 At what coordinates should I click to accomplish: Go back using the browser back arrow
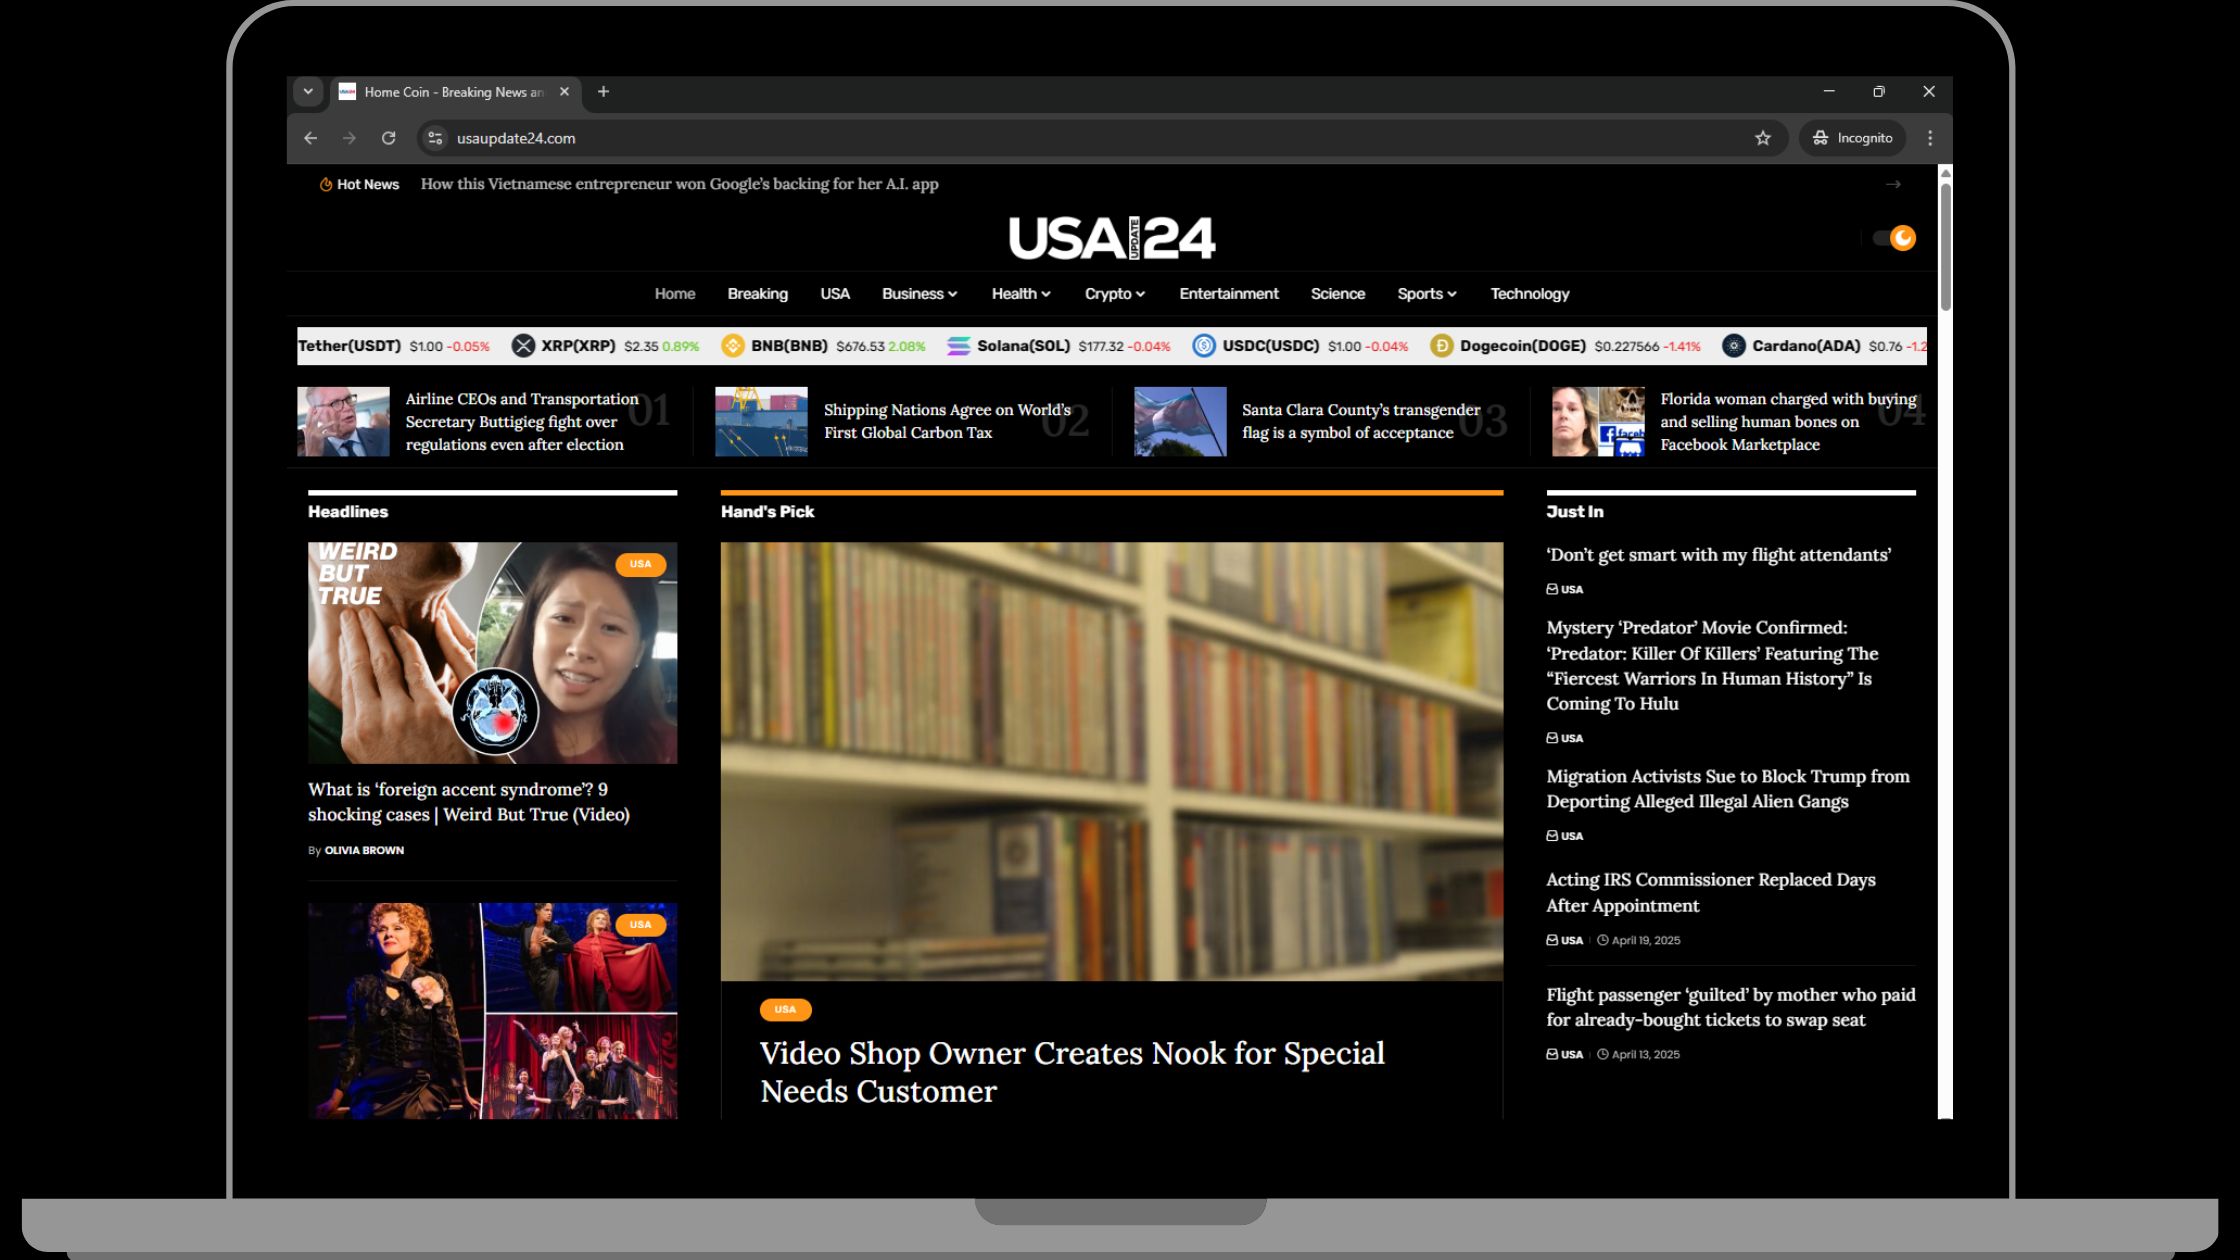(x=311, y=138)
